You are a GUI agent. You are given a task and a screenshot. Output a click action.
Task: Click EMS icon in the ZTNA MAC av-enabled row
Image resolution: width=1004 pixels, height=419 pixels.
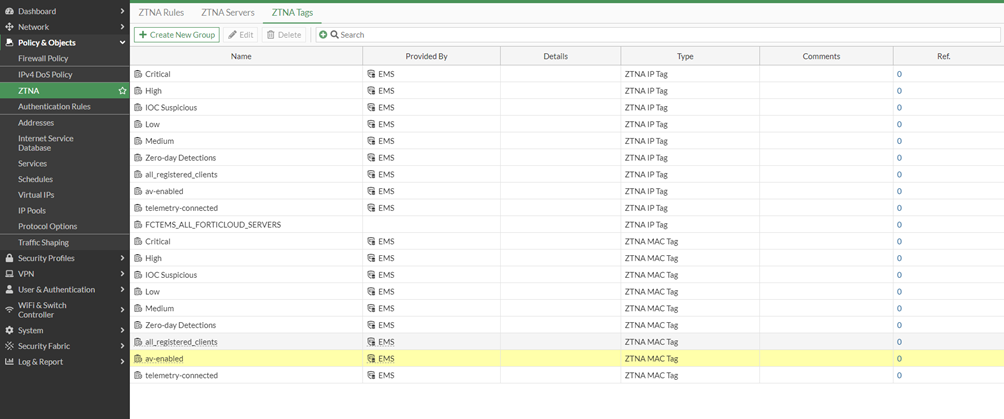pos(371,359)
